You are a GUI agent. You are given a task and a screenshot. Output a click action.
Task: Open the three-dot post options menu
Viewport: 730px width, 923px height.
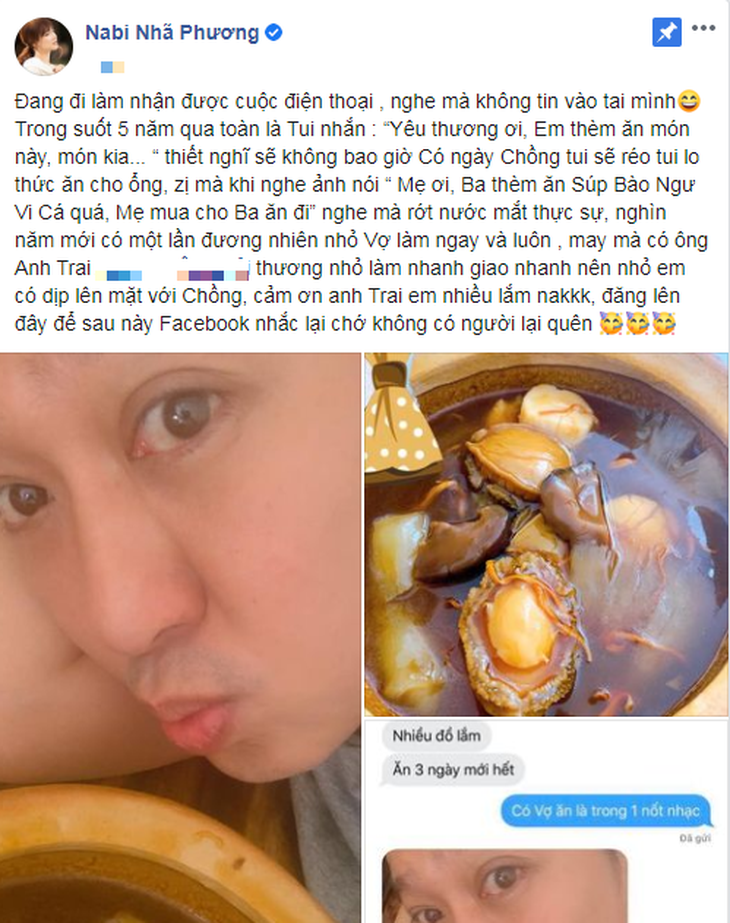click(x=704, y=28)
